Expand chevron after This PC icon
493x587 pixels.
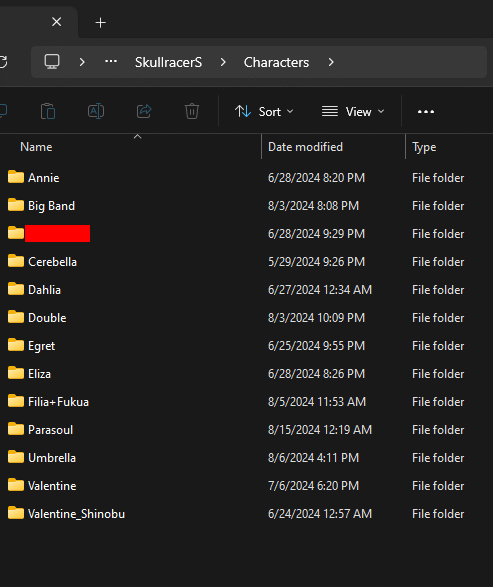82,62
